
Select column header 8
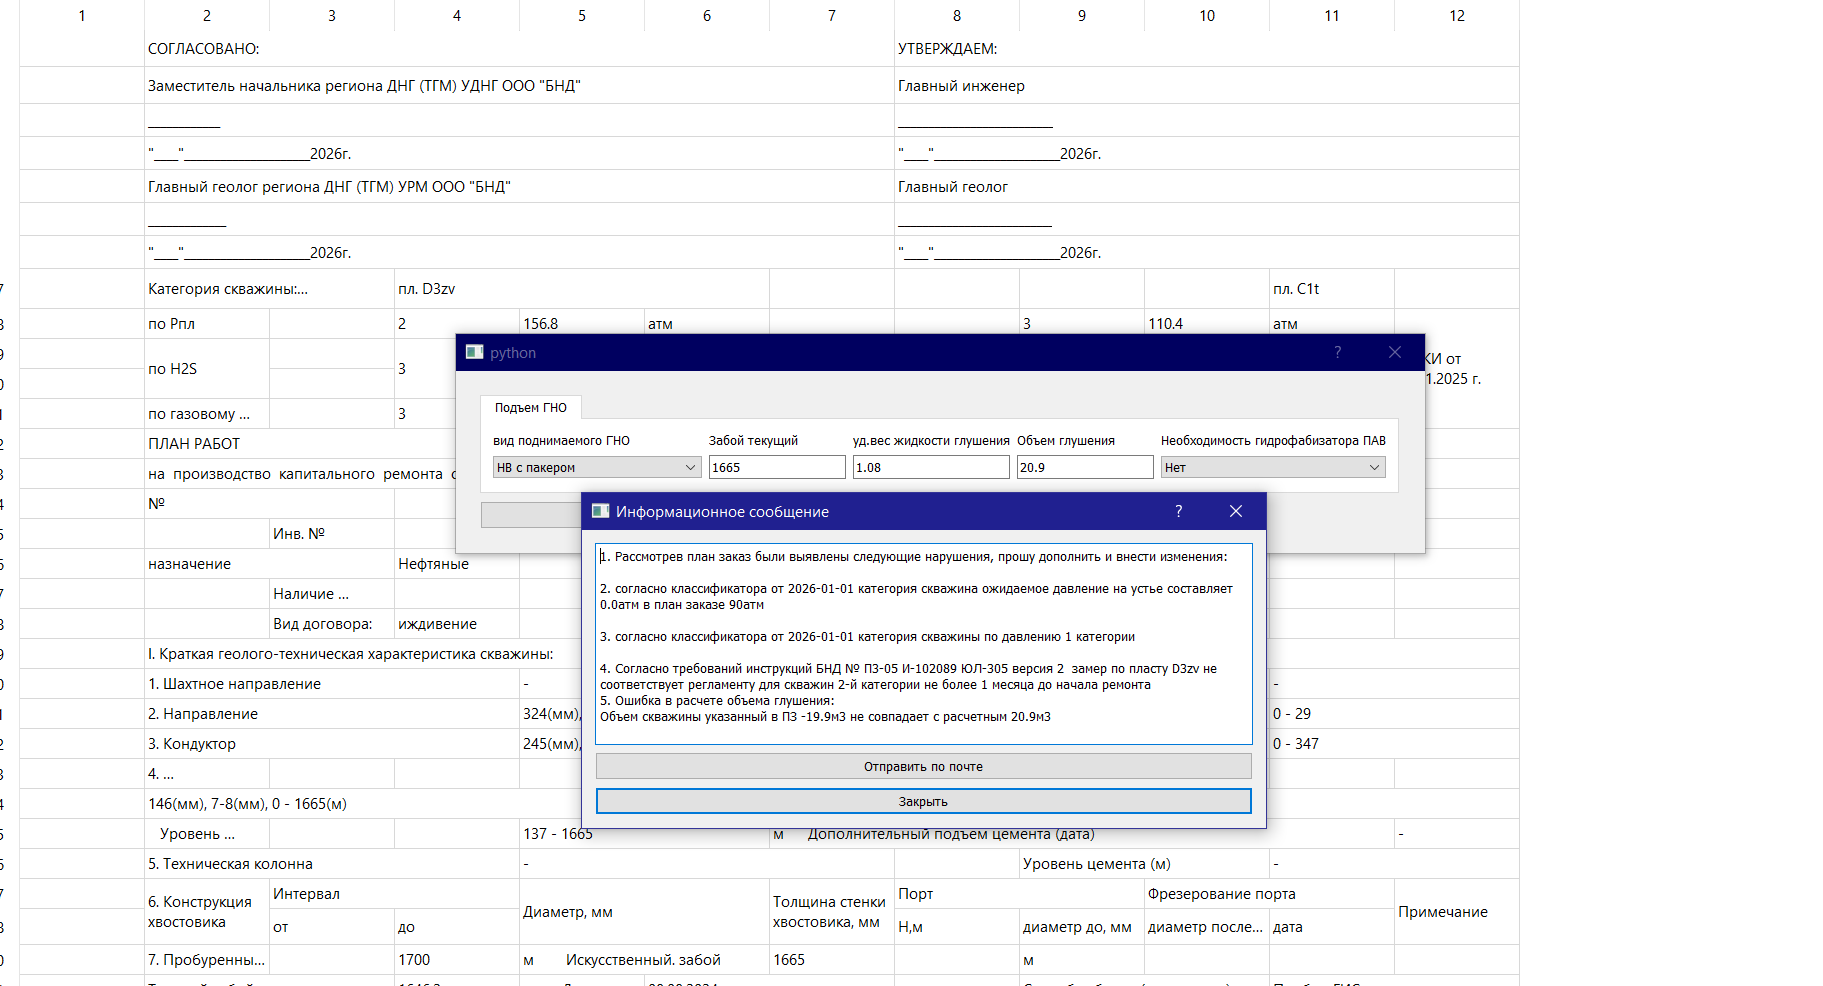click(957, 16)
